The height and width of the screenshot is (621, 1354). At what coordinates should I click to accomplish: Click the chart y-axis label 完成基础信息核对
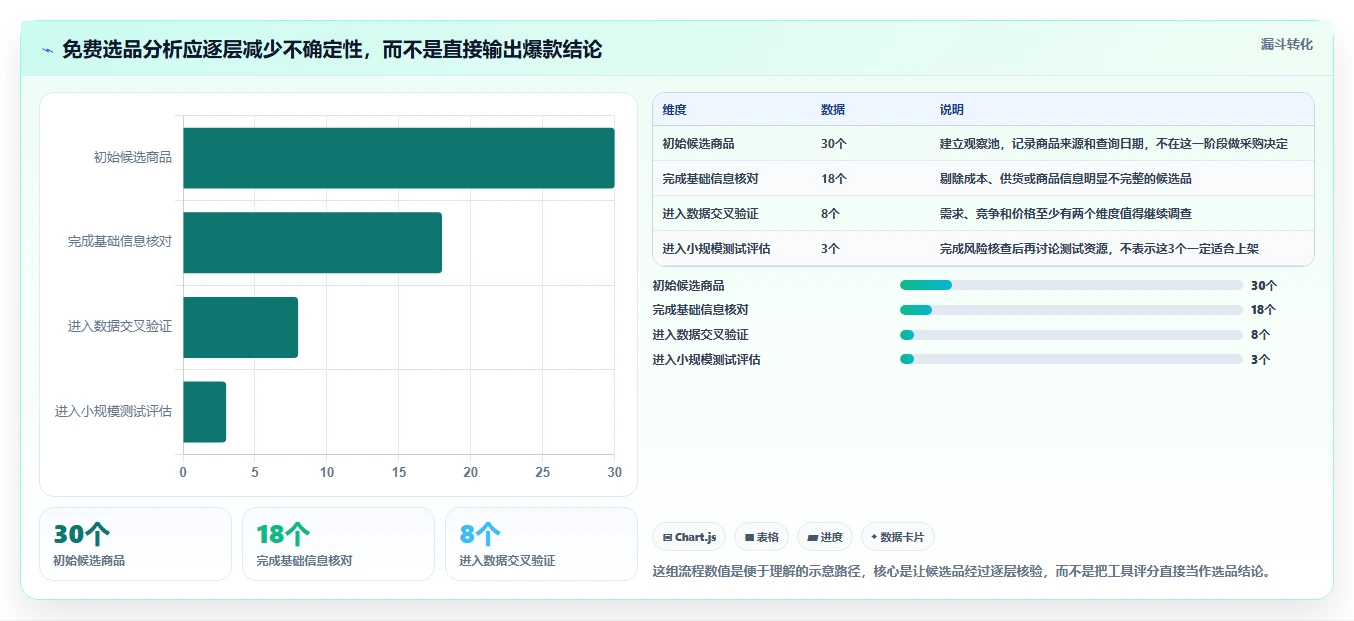coord(120,242)
